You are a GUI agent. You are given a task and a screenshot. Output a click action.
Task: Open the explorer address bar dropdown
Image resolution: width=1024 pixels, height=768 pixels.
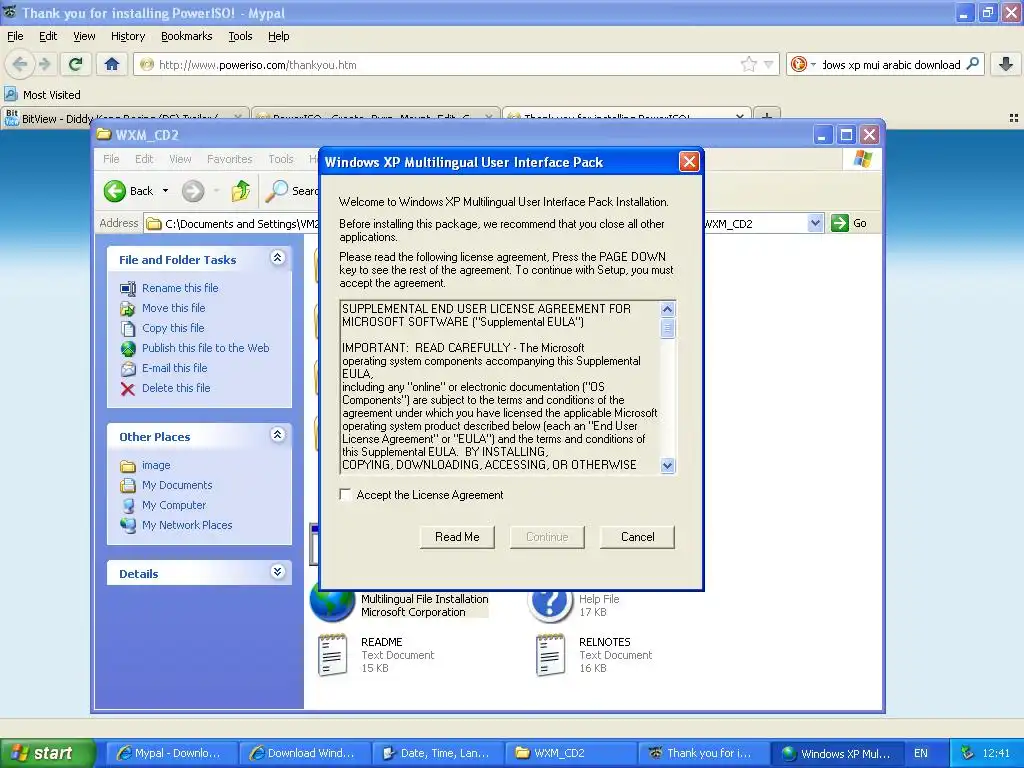point(814,223)
